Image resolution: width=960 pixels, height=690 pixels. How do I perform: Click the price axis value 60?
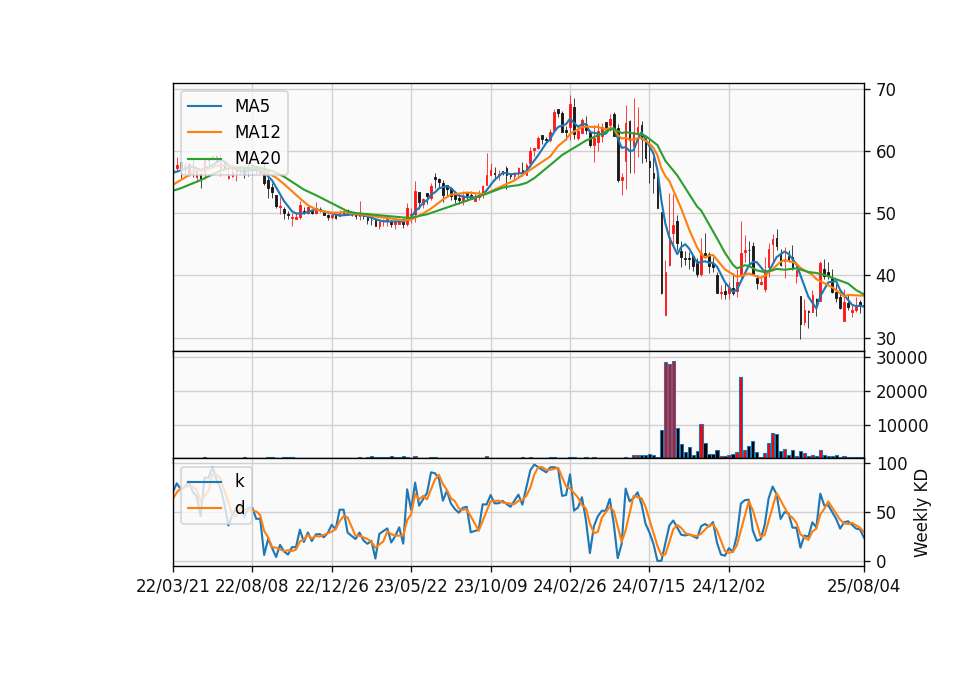click(885, 152)
